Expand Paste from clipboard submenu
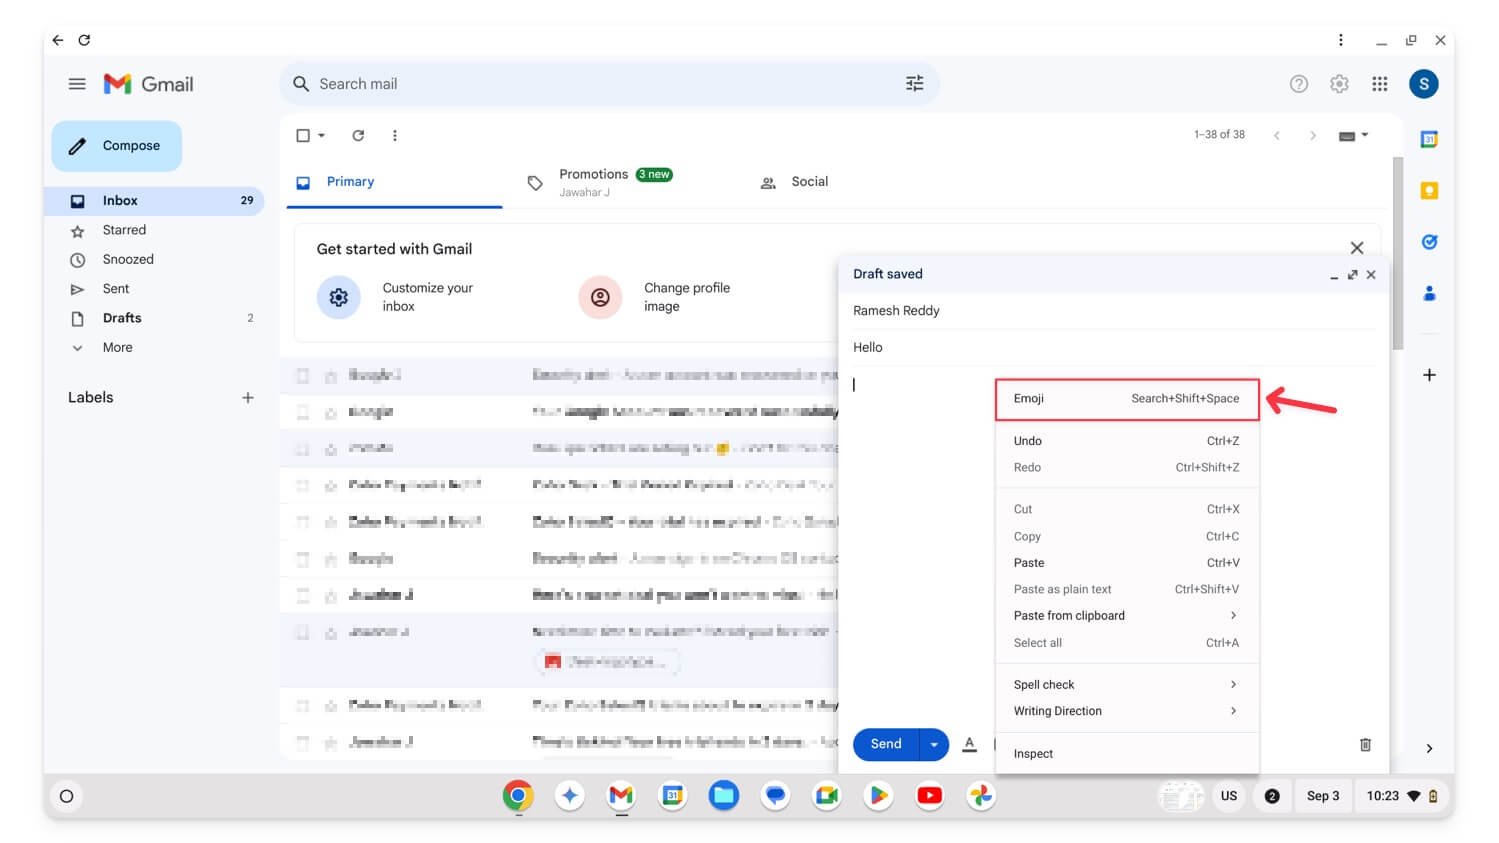Image resolution: width=1499 pixels, height=843 pixels. 1127,616
